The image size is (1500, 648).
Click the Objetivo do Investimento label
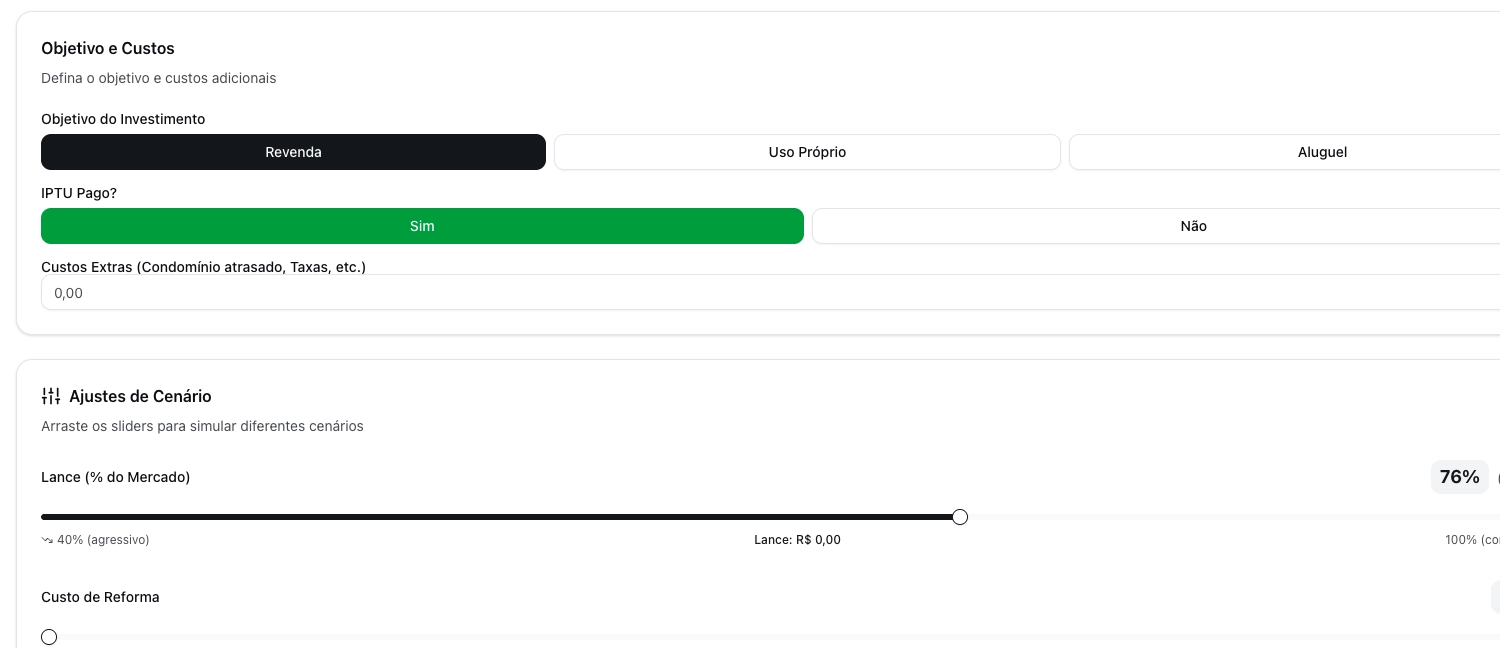point(123,119)
